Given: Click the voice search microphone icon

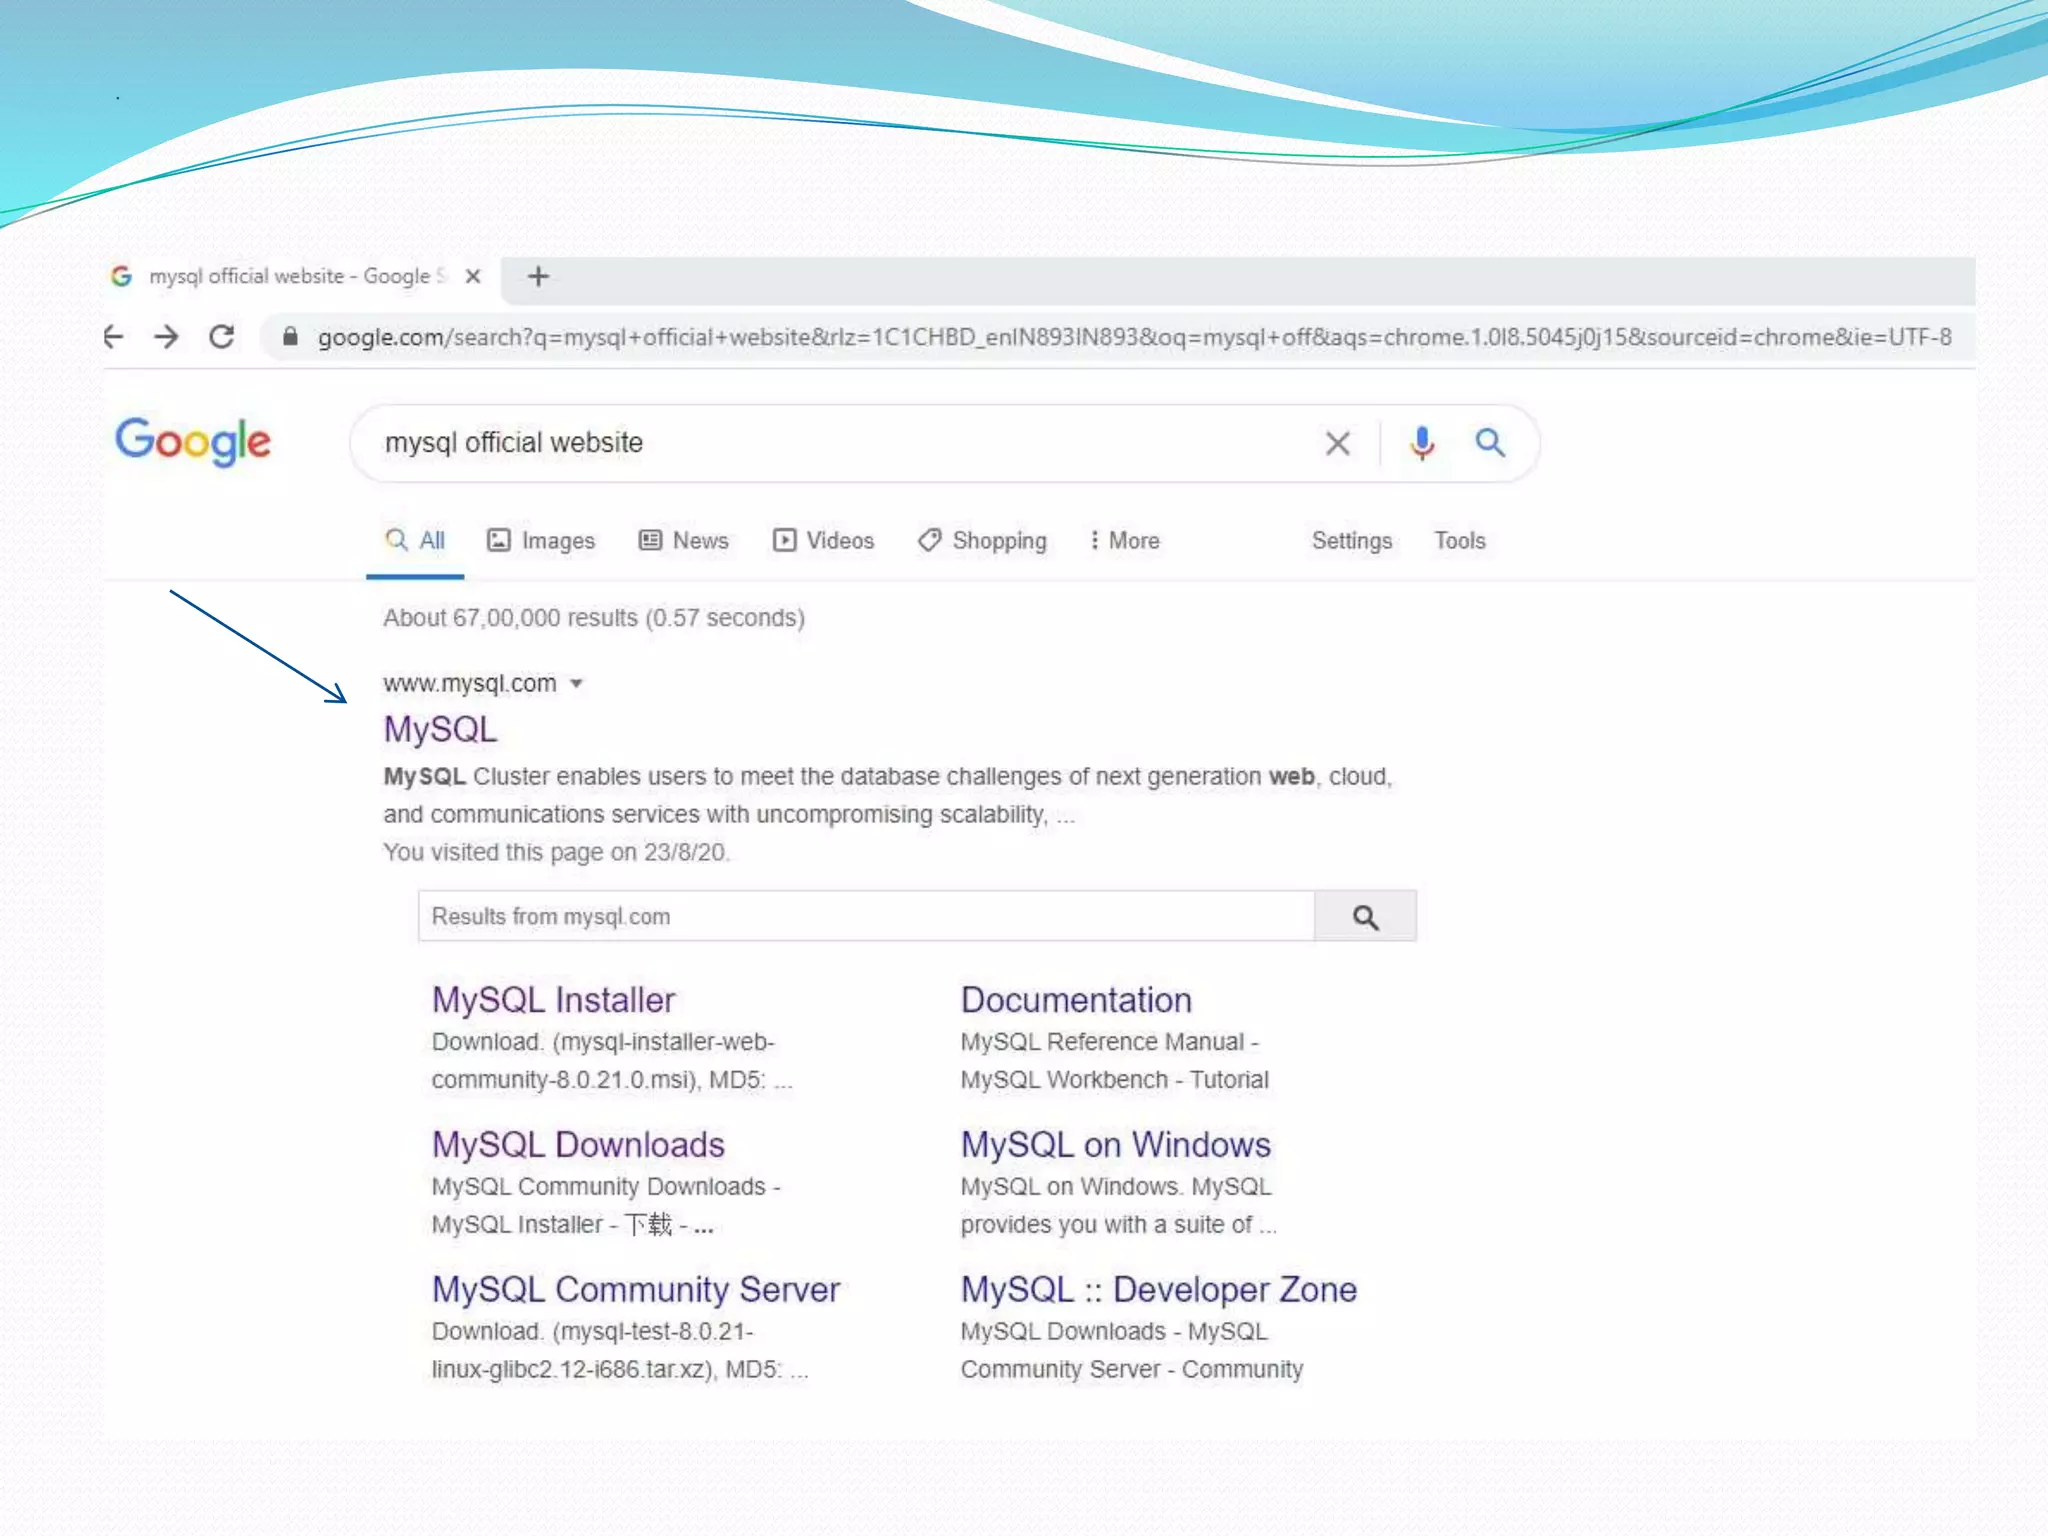Looking at the screenshot, I should [1421, 442].
